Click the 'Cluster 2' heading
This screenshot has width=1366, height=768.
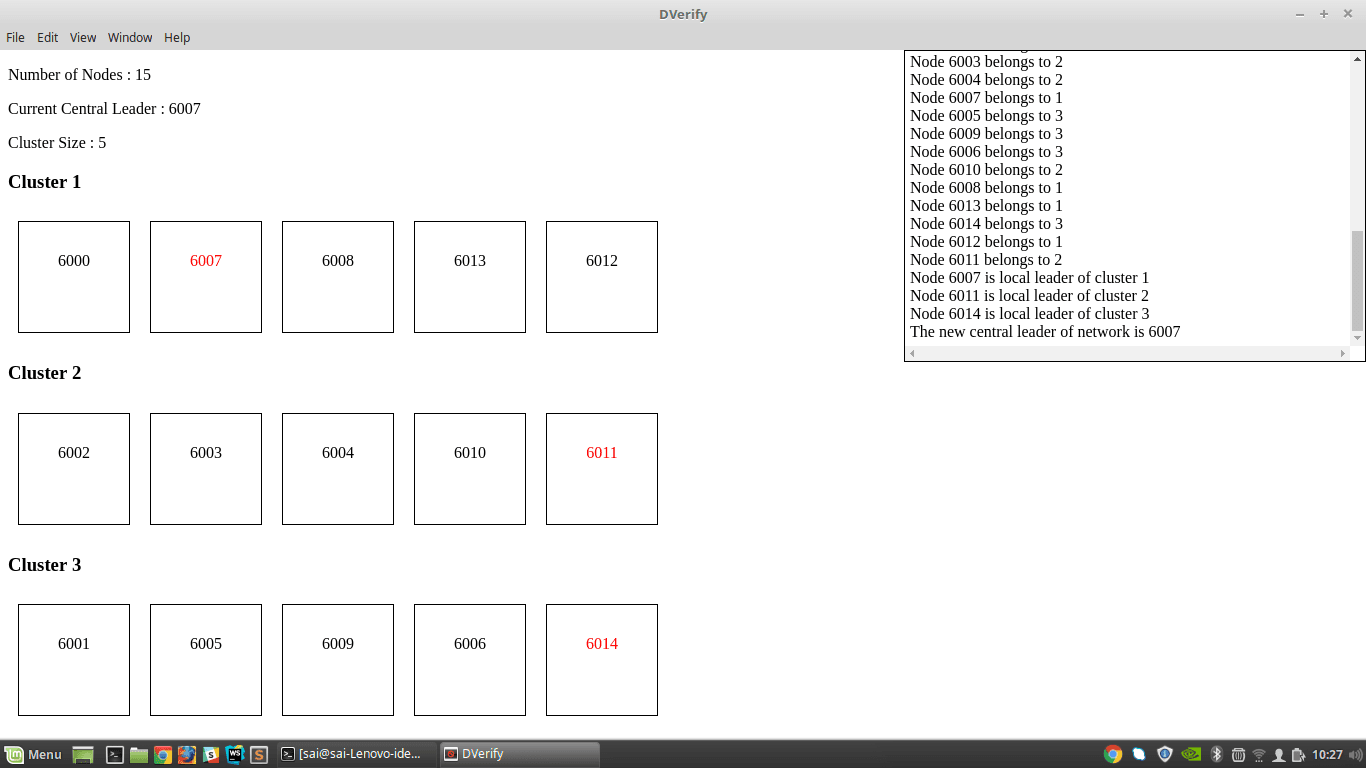click(45, 373)
